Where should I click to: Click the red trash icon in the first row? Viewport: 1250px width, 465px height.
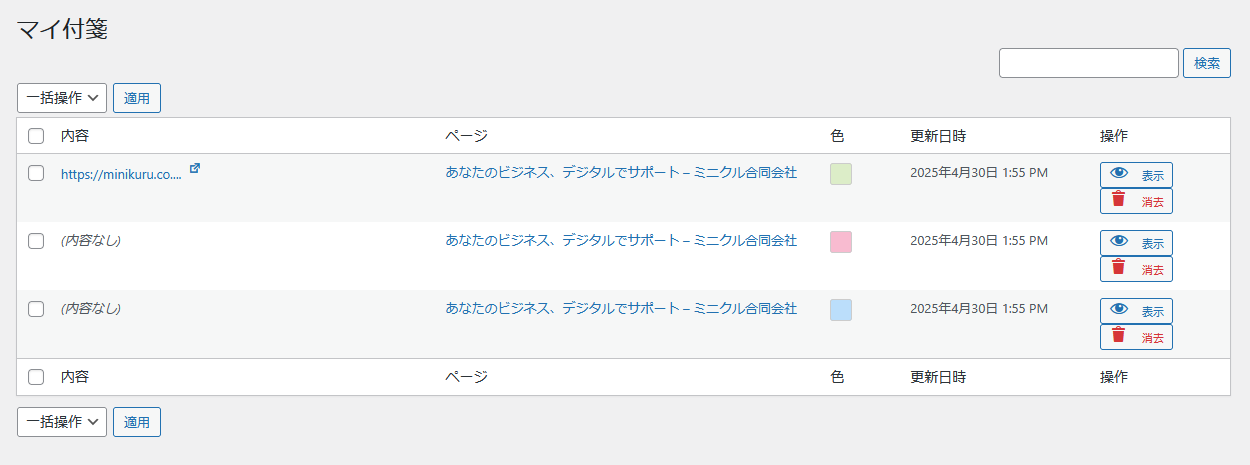pyautogui.click(x=1119, y=200)
